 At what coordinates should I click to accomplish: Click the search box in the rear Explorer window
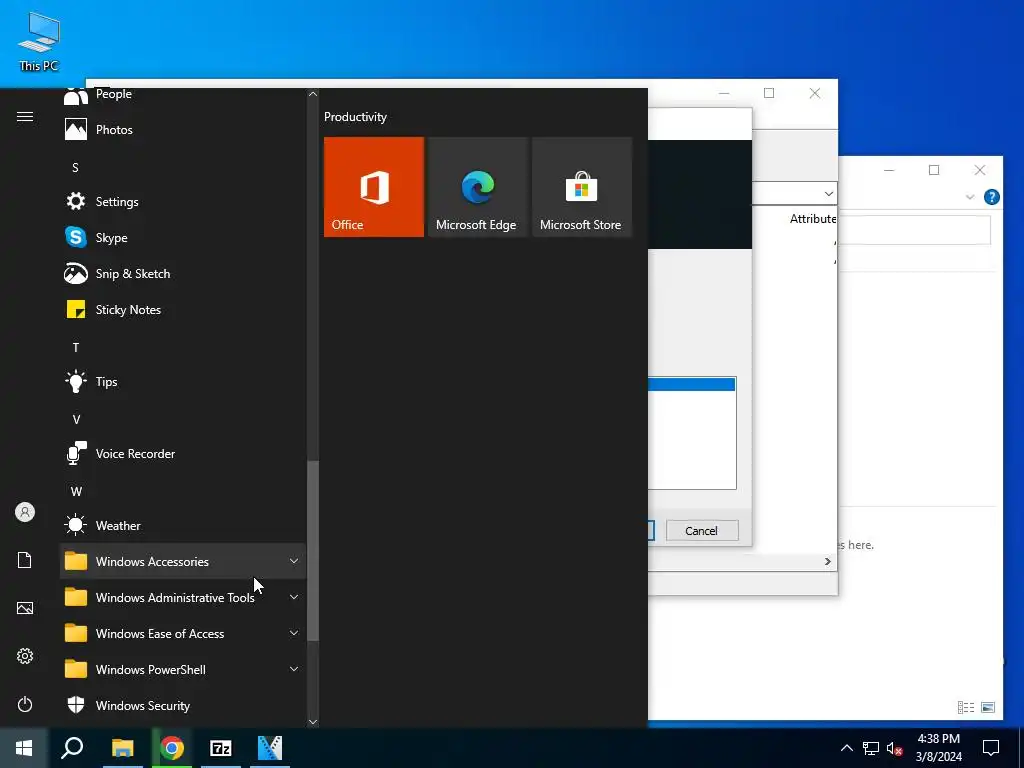[x=914, y=230]
